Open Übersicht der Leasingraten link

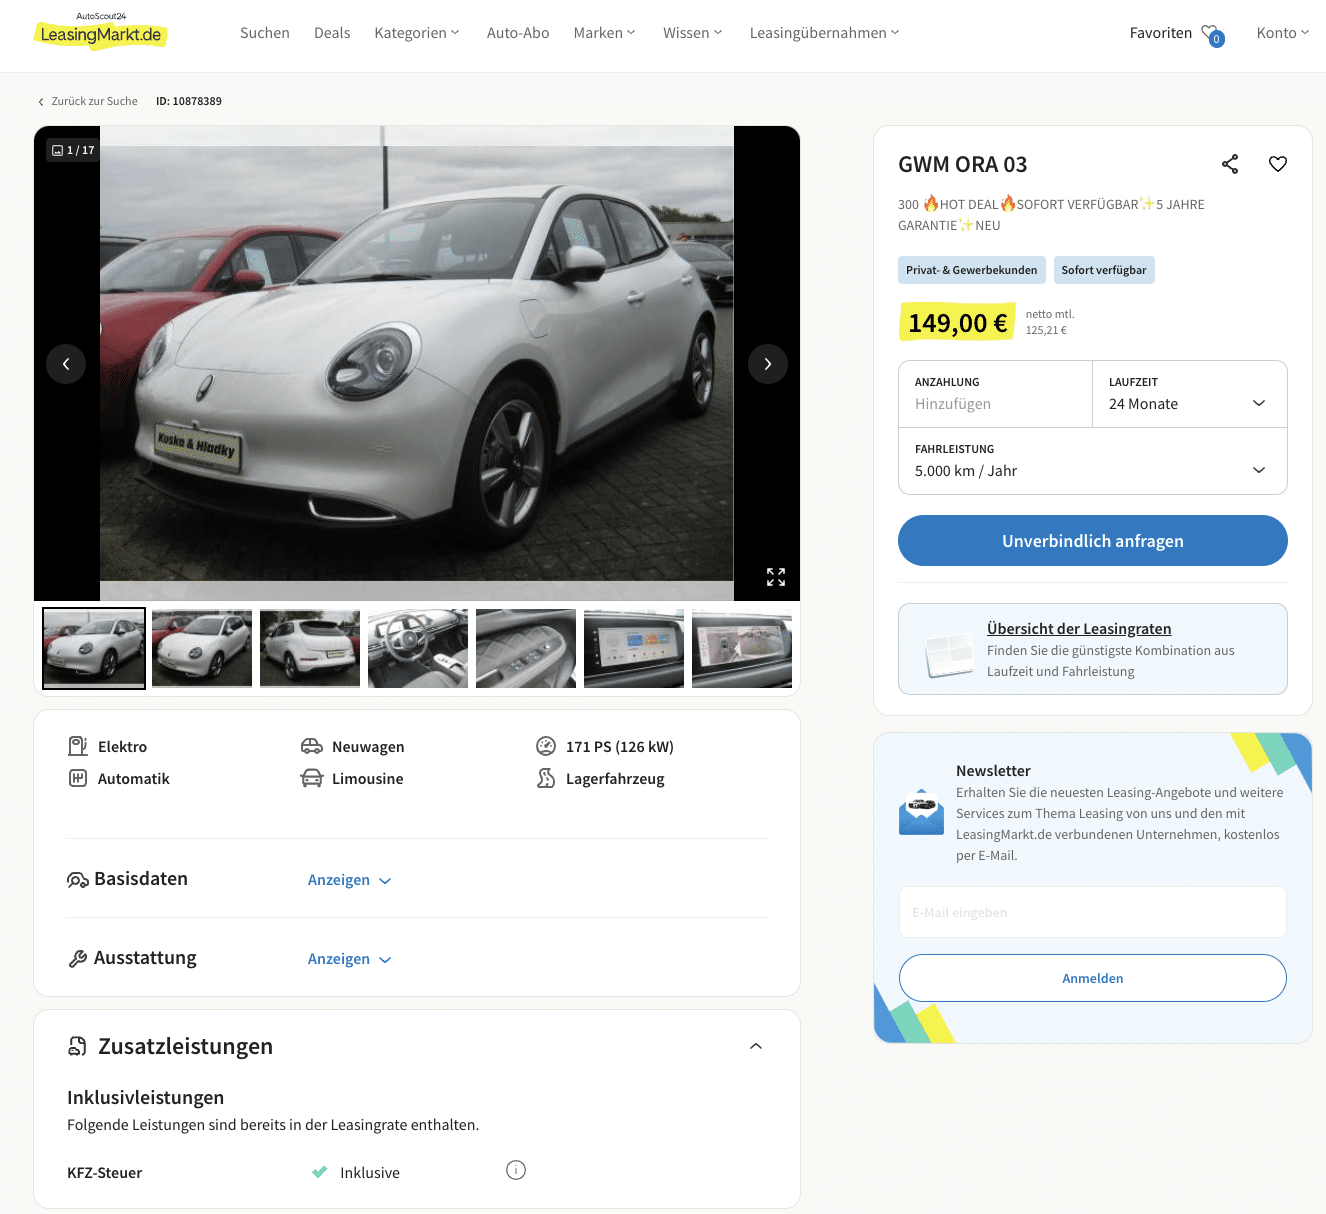(1079, 628)
